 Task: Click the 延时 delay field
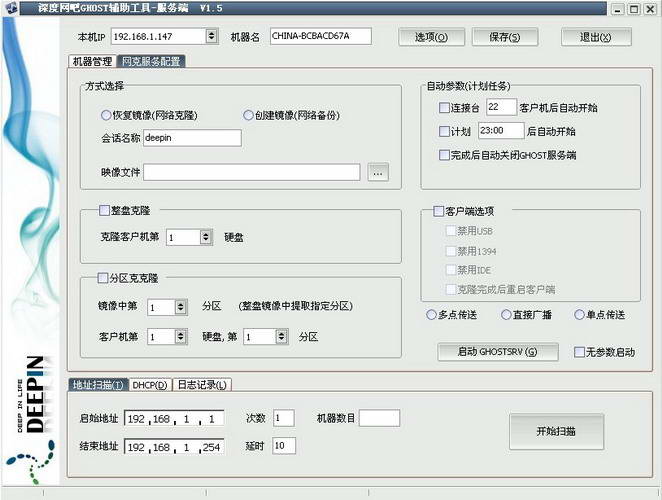pos(284,446)
